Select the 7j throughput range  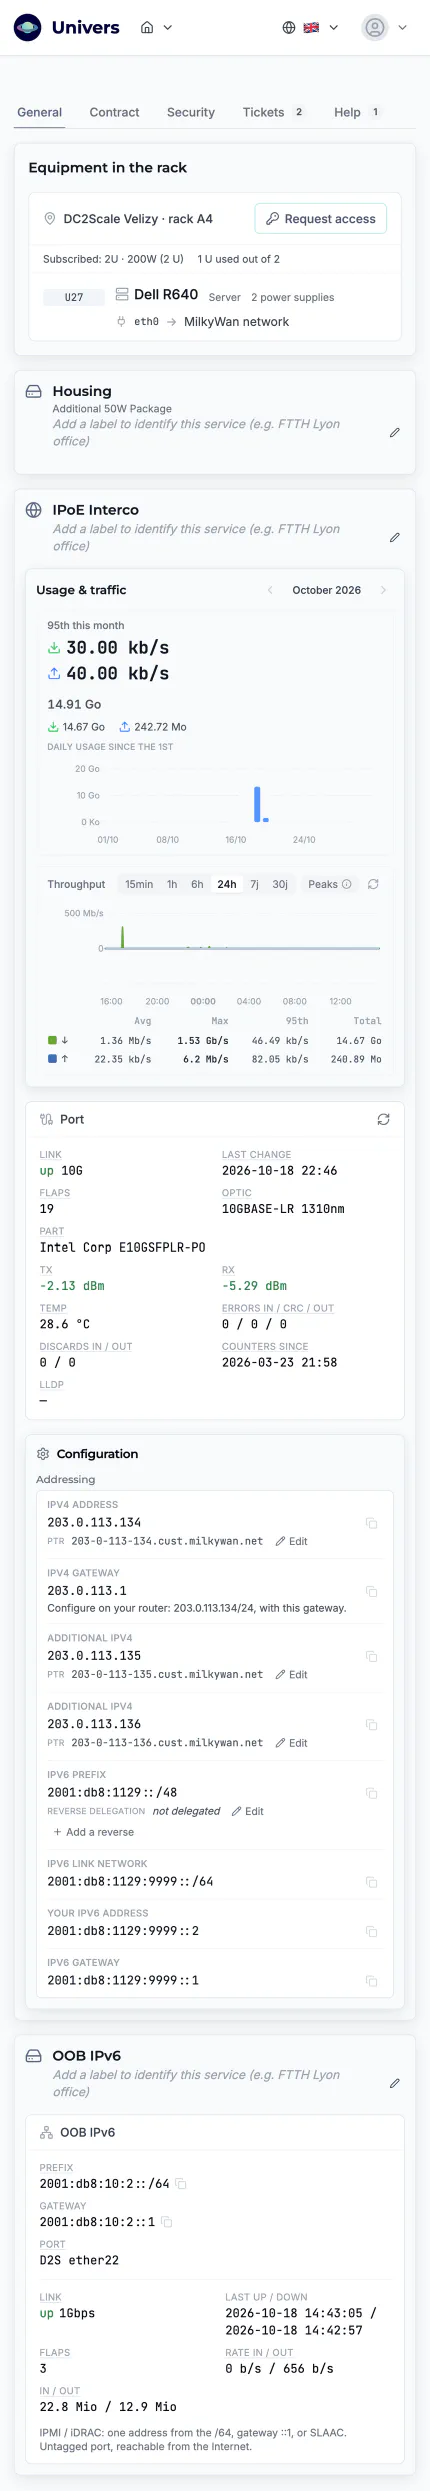[x=254, y=884]
